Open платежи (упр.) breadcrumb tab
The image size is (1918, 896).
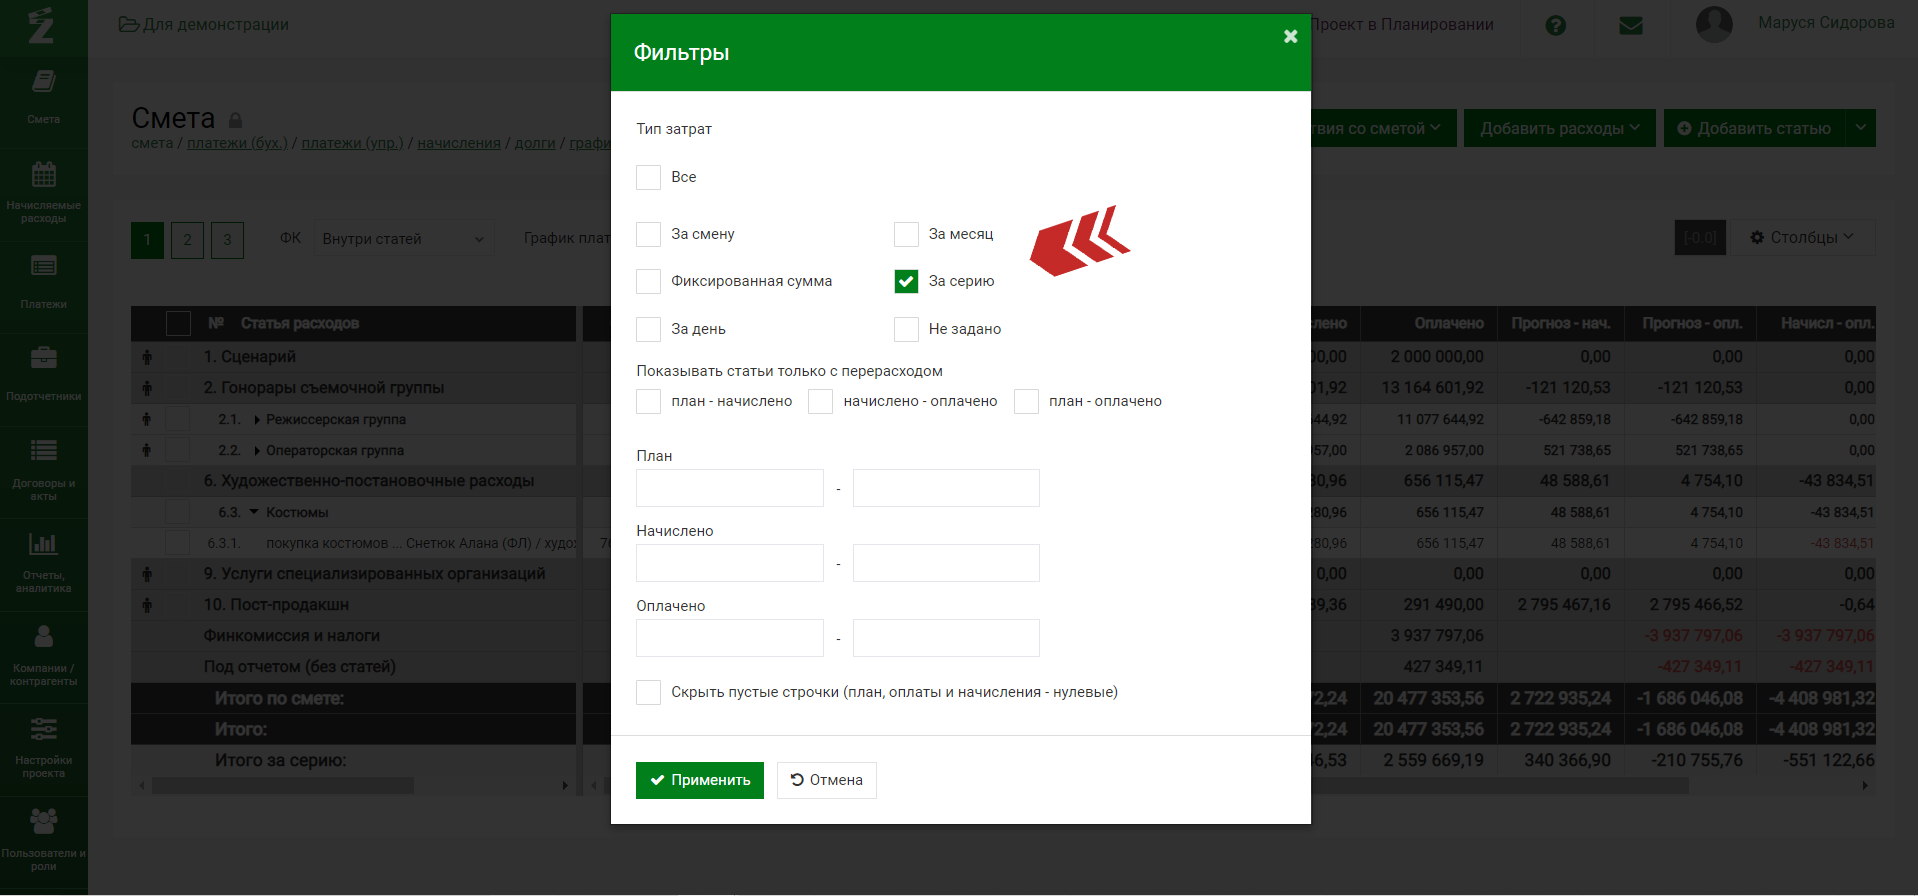[352, 143]
